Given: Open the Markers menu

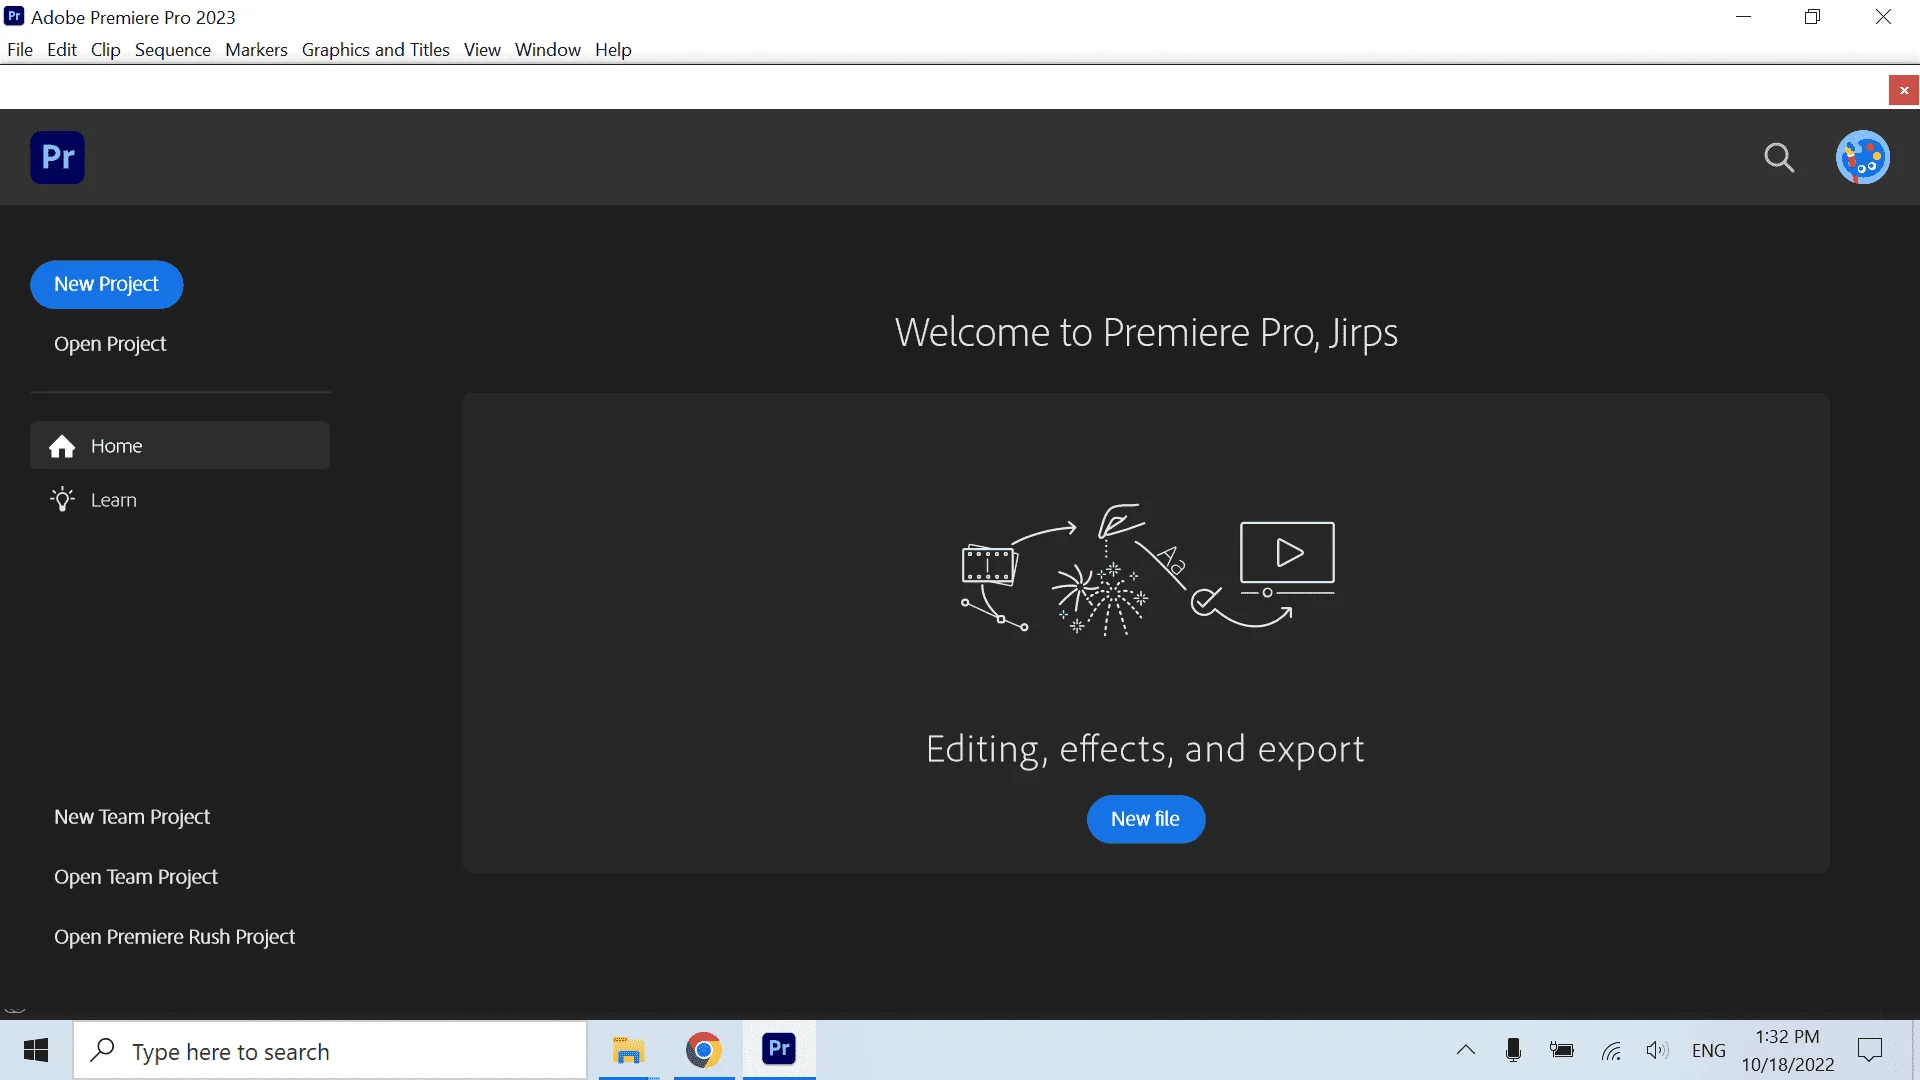Looking at the screenshot, I should click(x=256, y=50).
